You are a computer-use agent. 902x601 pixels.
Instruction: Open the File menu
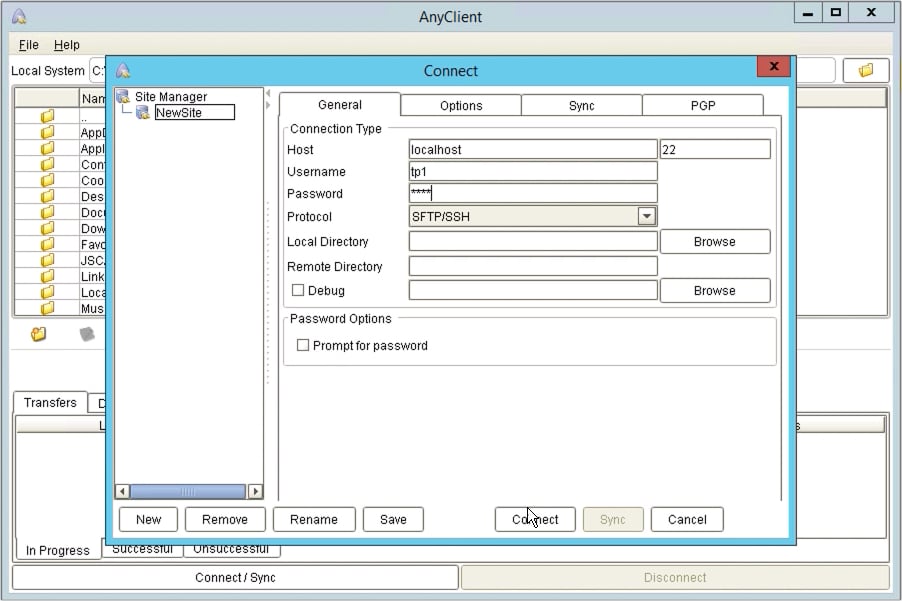(x=27, y=45)
